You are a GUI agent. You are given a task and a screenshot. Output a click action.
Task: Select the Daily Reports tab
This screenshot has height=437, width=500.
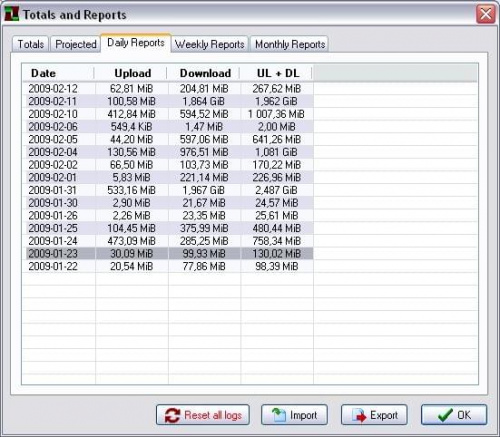point(136,43)
